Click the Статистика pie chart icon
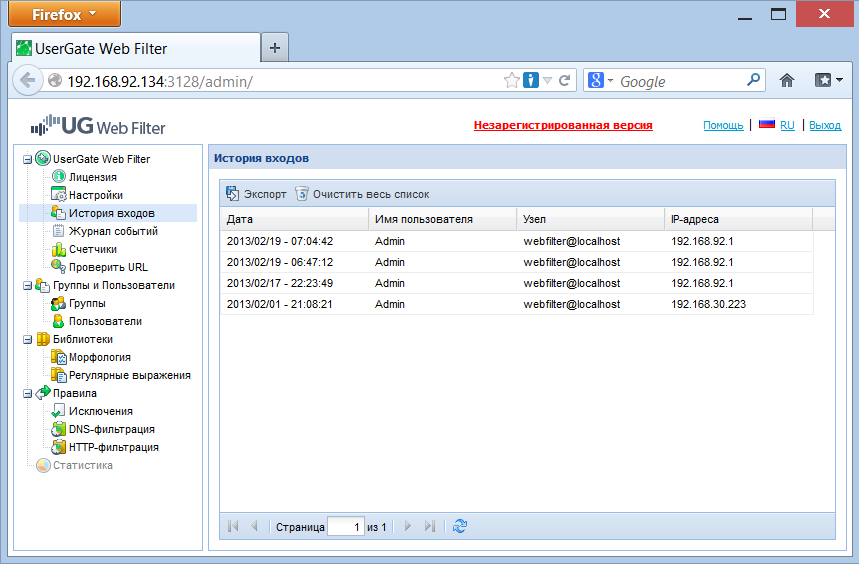The image size is (859, 564). [x=43, y=465]
